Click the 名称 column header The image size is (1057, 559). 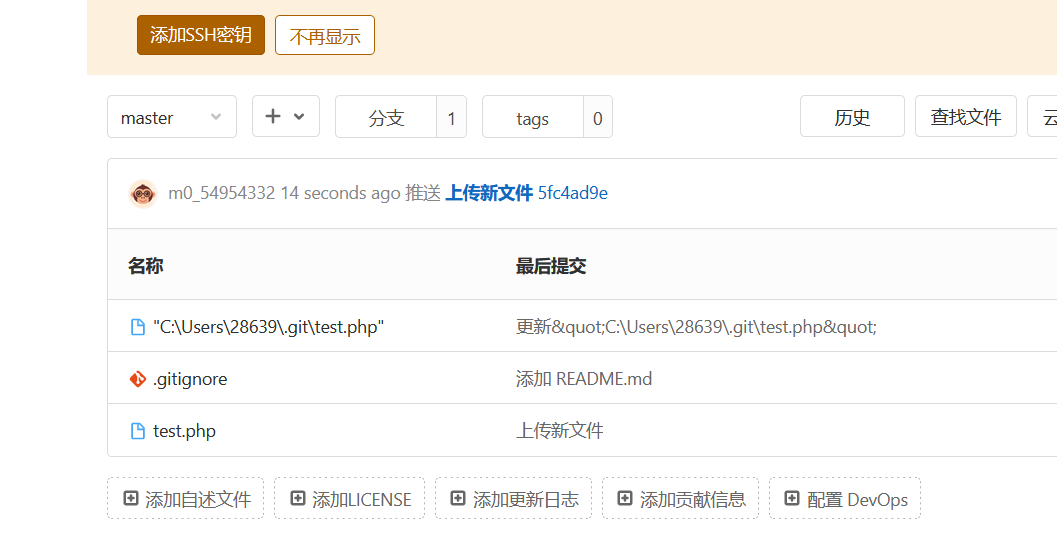pos(146,266)
